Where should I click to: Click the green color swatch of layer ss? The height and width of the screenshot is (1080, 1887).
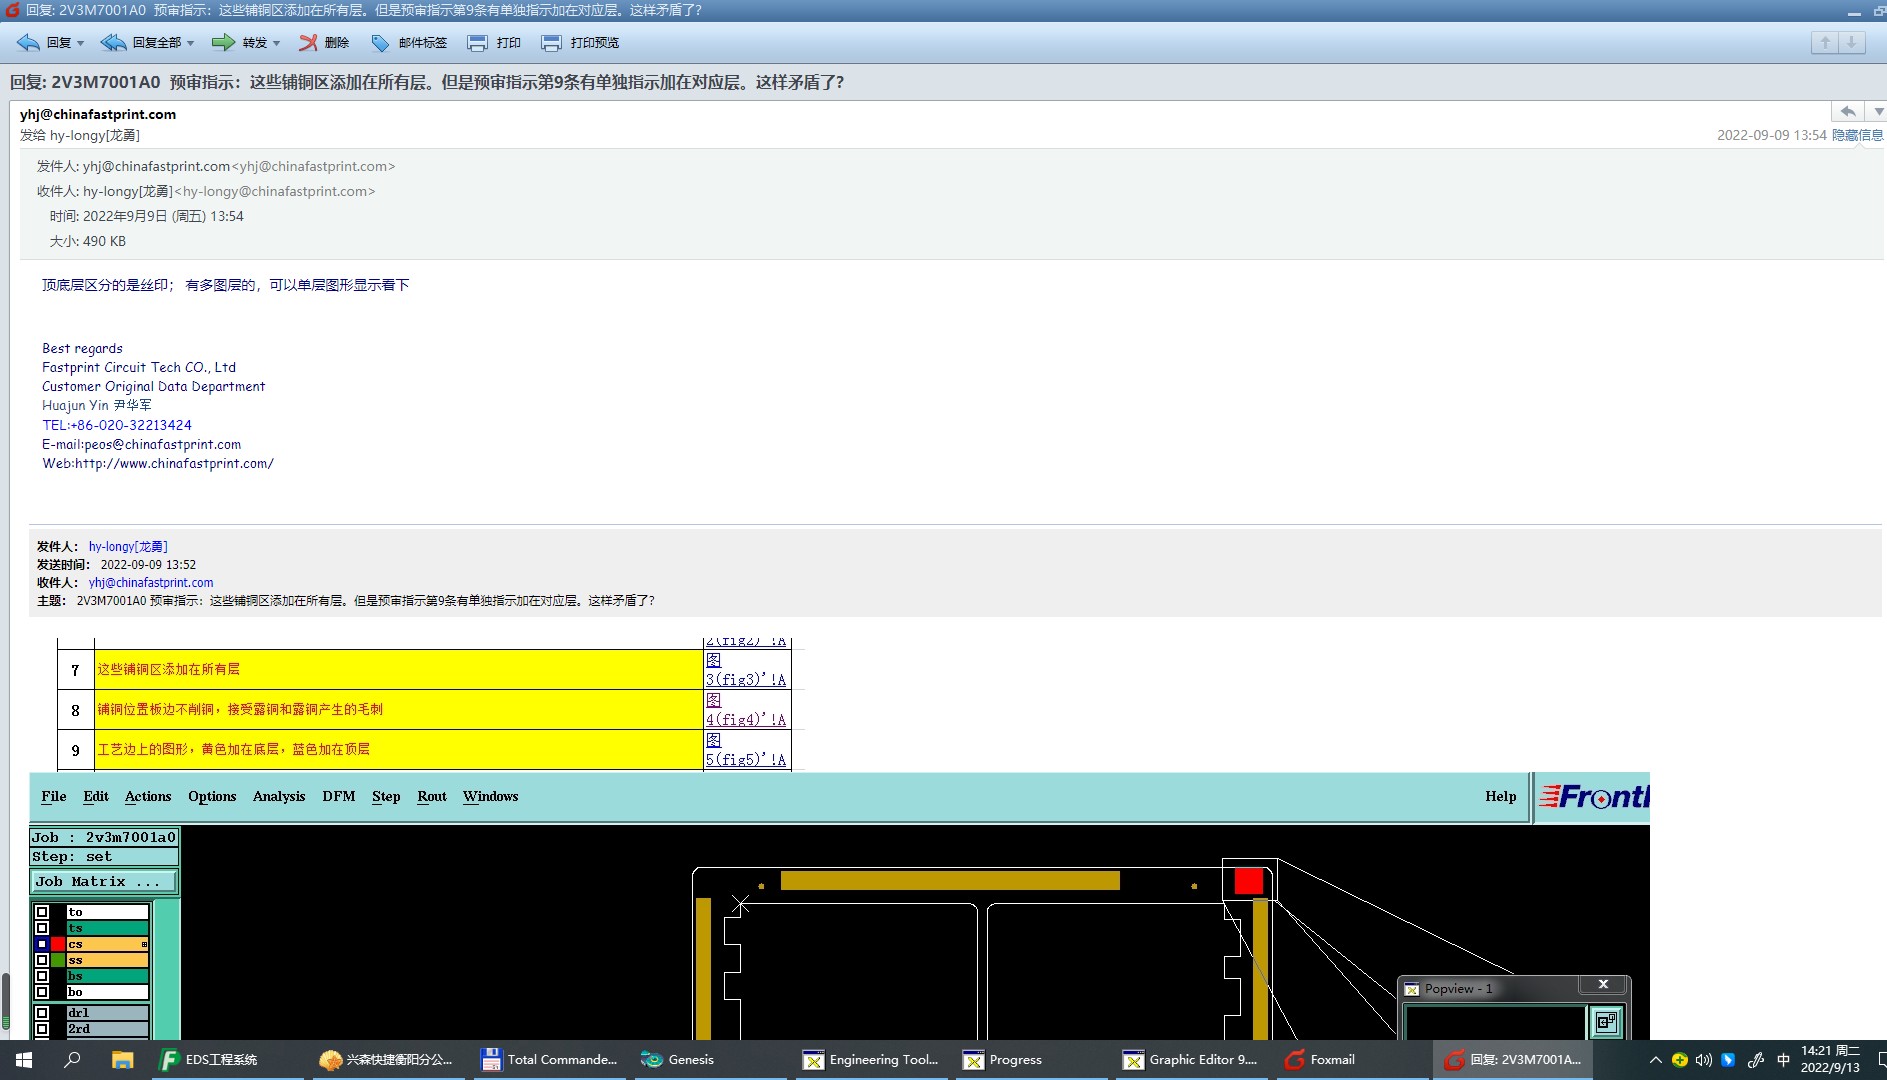tap(58, 960)
